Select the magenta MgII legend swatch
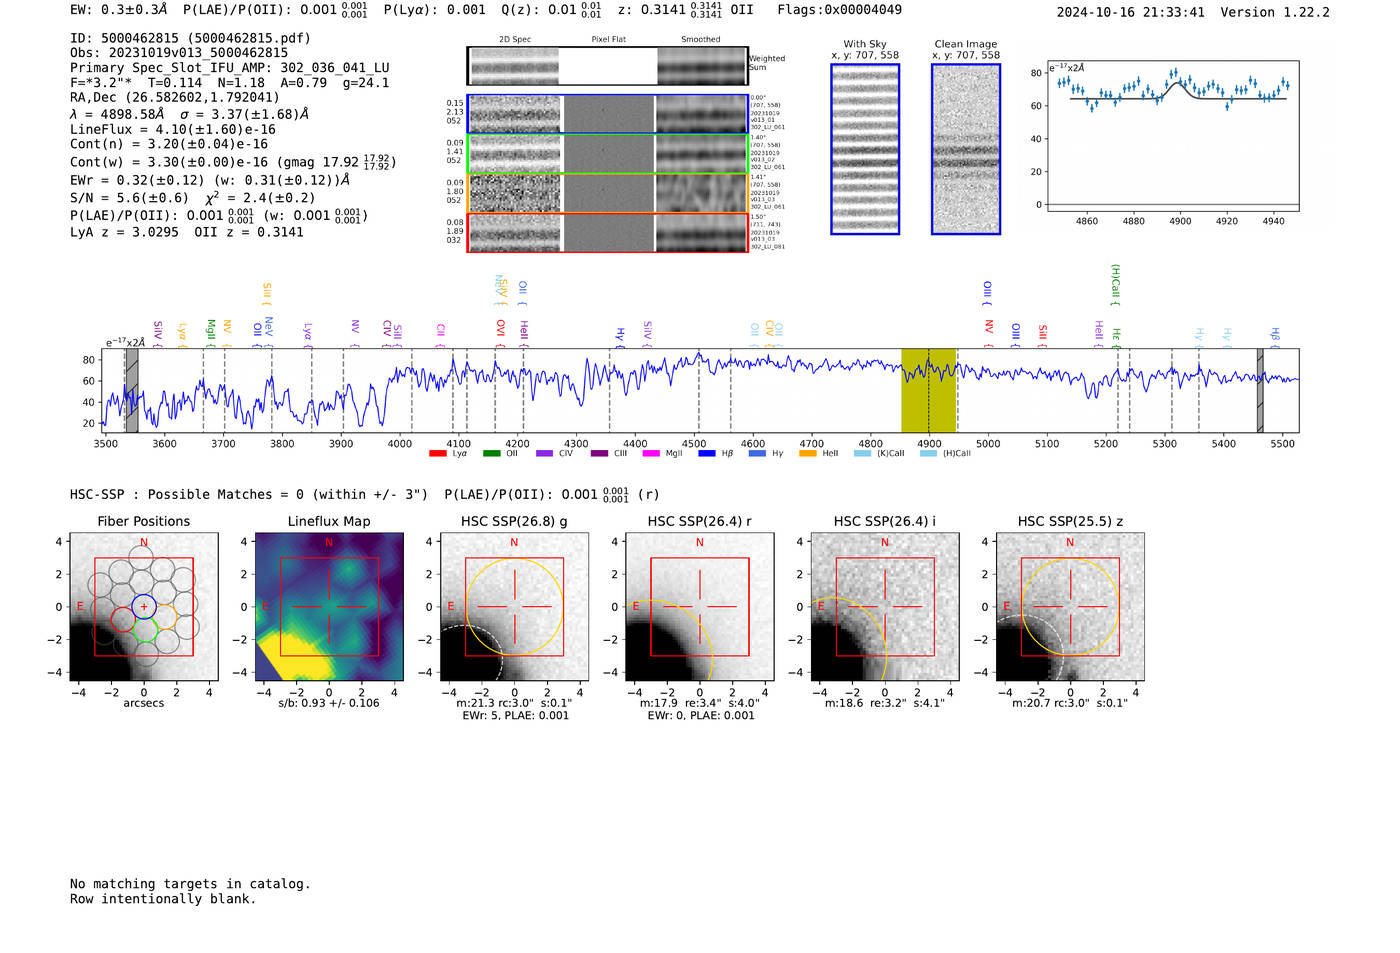Image resolution: width=1400 pixels, height=953 pixels. pyautogui.click(x=651, y=454)
